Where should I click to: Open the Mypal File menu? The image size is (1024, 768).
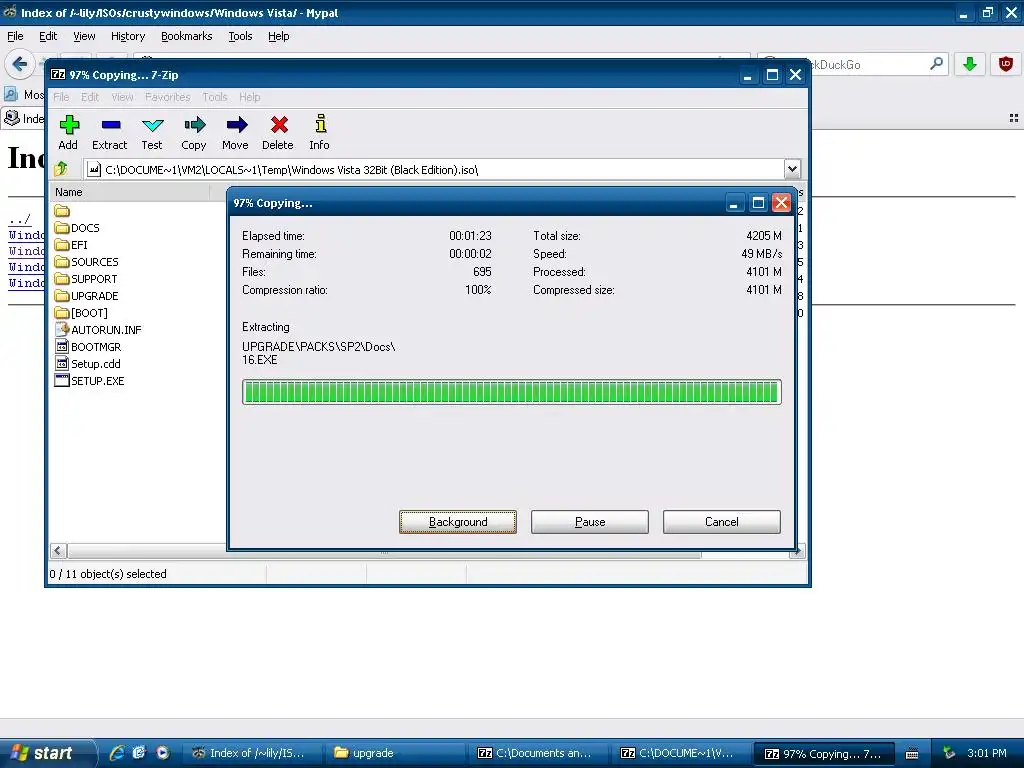15,36
